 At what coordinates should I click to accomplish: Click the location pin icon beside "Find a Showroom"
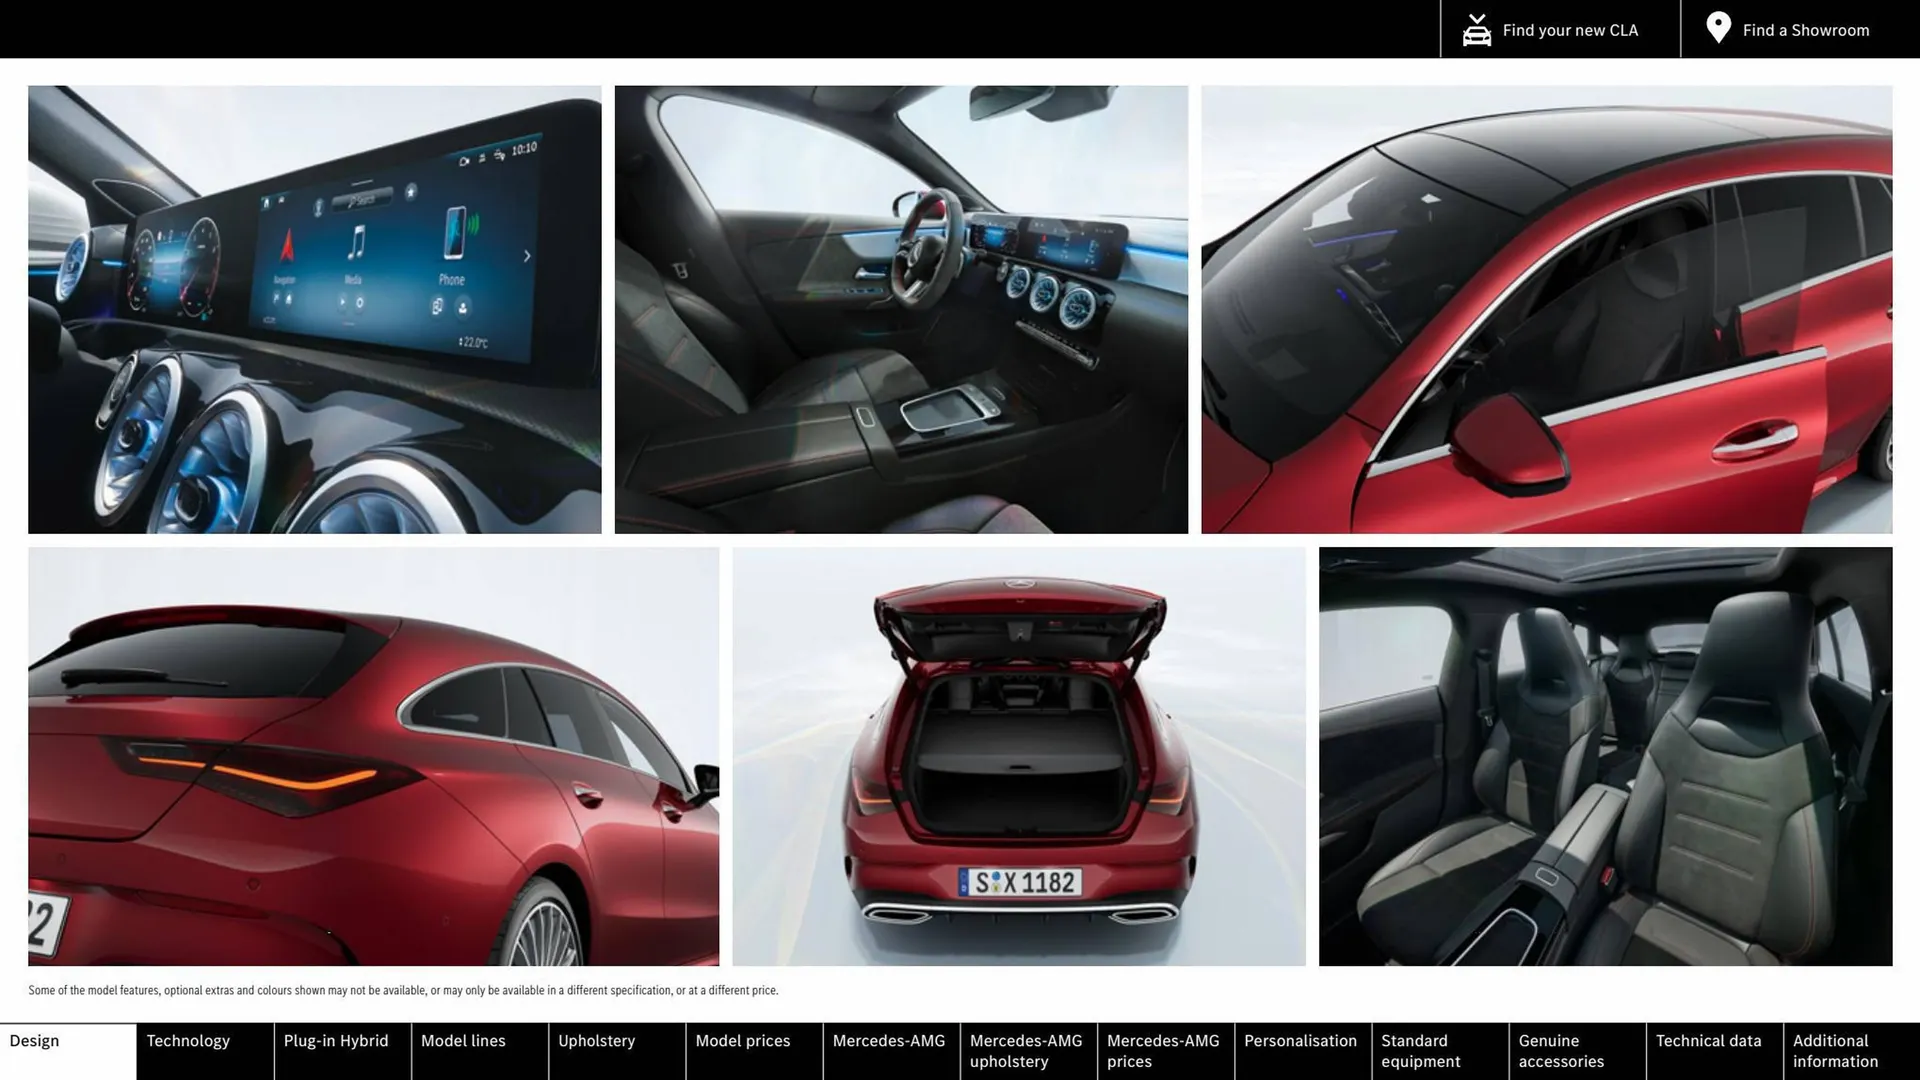tap(1718, 28)
